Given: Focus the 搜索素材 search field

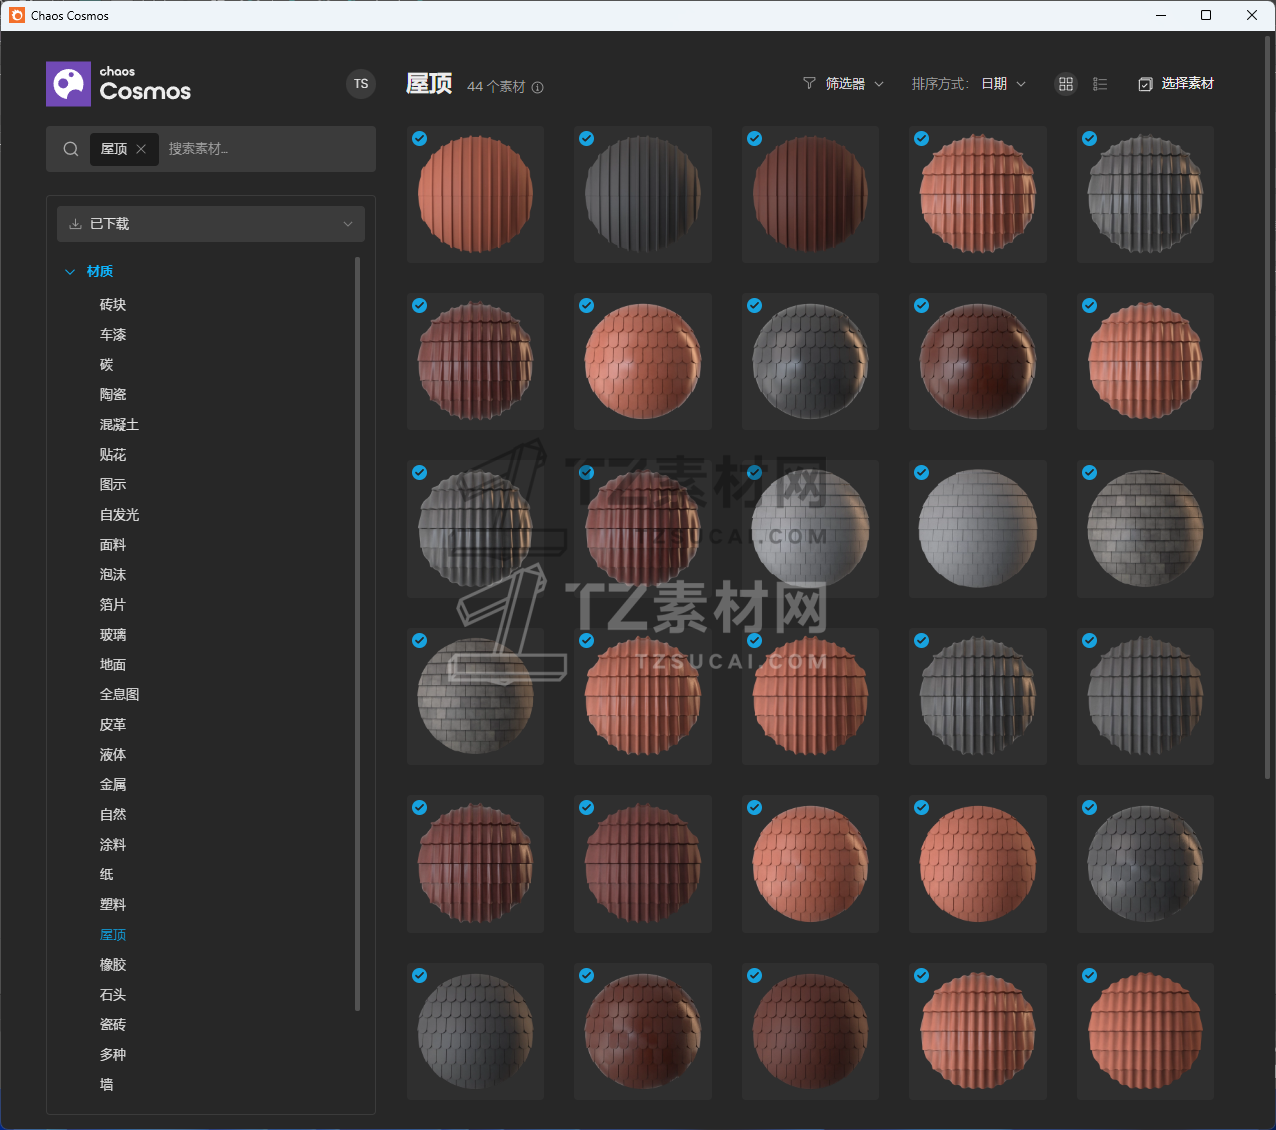Looking at the screenshot, I should (x=265, y=149).
